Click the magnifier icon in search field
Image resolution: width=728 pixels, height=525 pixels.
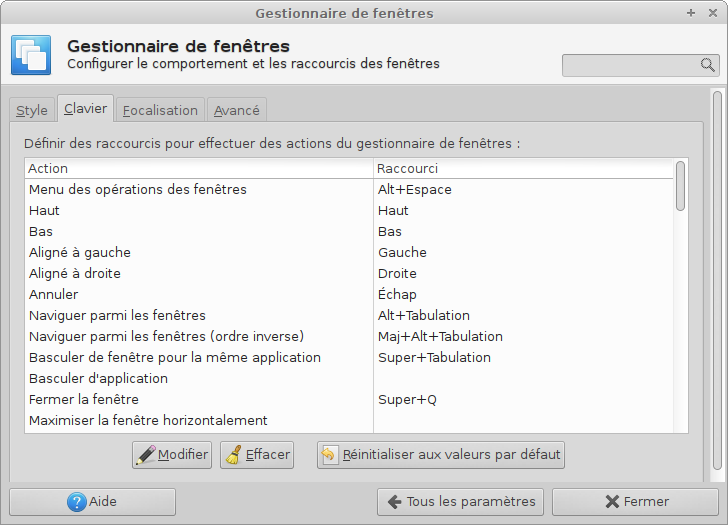(x=707, y=65)
